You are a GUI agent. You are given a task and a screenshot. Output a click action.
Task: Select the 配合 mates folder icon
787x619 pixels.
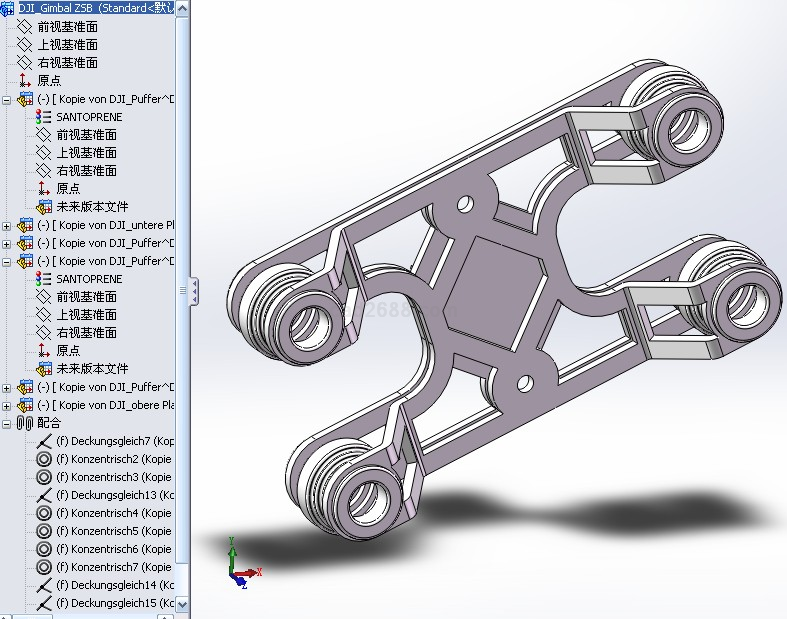(25, 423)
